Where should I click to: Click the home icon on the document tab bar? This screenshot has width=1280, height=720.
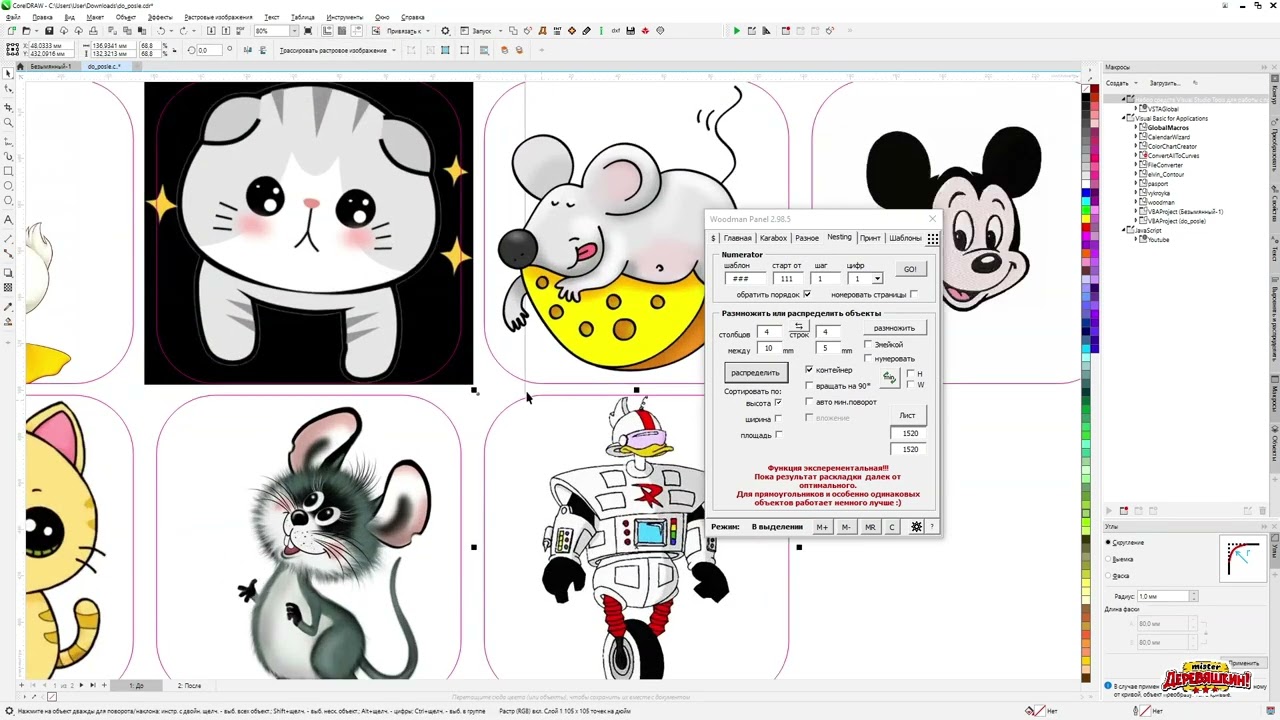(21, 66)
